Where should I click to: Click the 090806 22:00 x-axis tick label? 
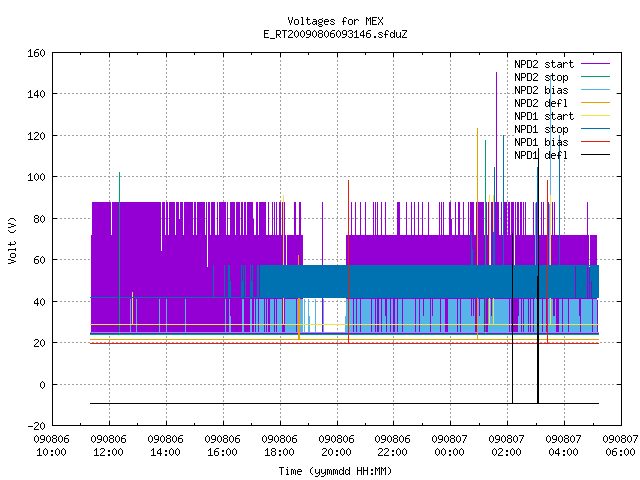pos(393,446)
